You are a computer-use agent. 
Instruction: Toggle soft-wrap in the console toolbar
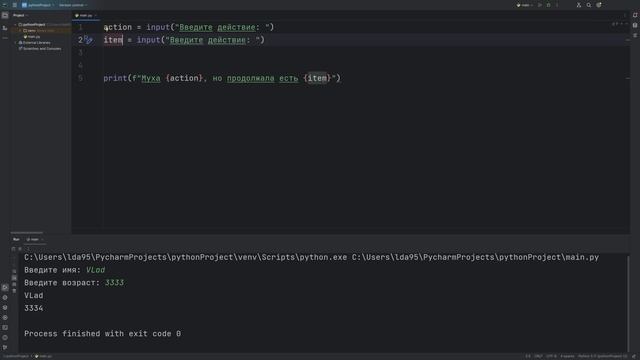click(14, 271)
